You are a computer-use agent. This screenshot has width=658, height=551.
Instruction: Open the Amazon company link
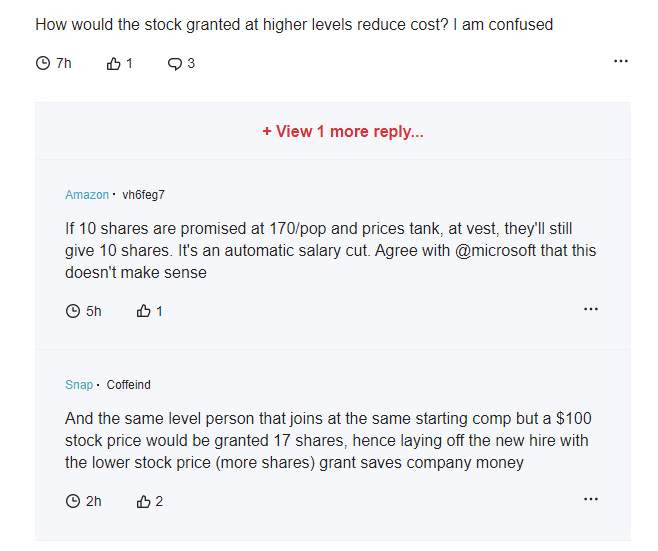coord(87,195)
